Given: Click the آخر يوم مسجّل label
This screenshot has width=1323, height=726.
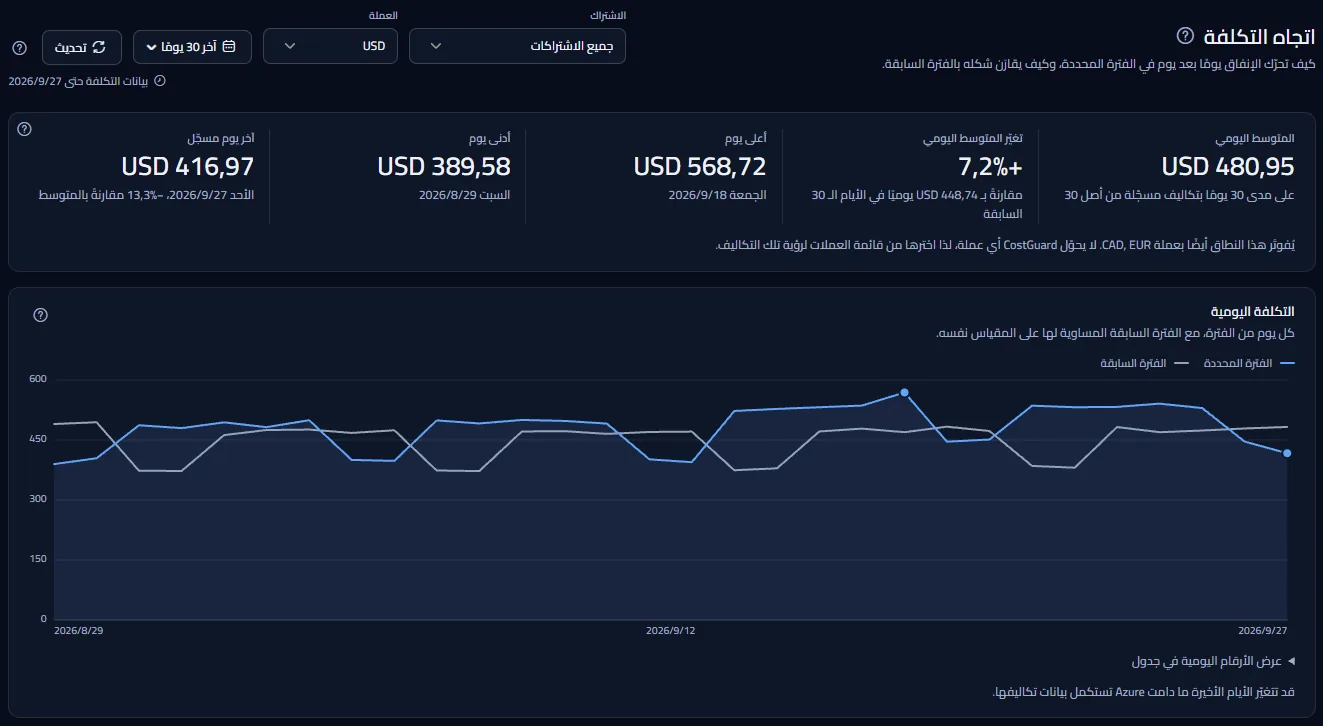Looking at the screenshot, I should [x=221, y=137].
